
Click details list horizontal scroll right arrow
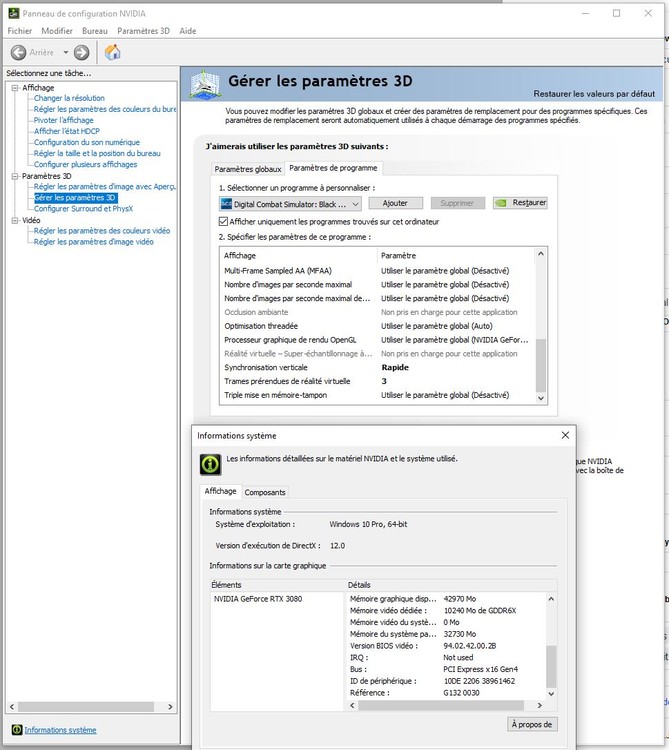tap(540, 706)
